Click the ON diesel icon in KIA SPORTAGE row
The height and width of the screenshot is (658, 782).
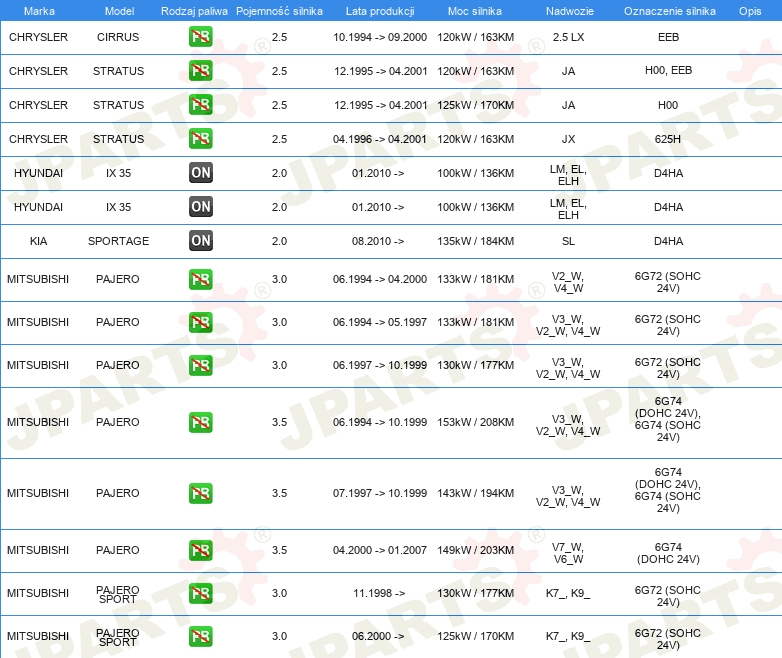point(200,240)
